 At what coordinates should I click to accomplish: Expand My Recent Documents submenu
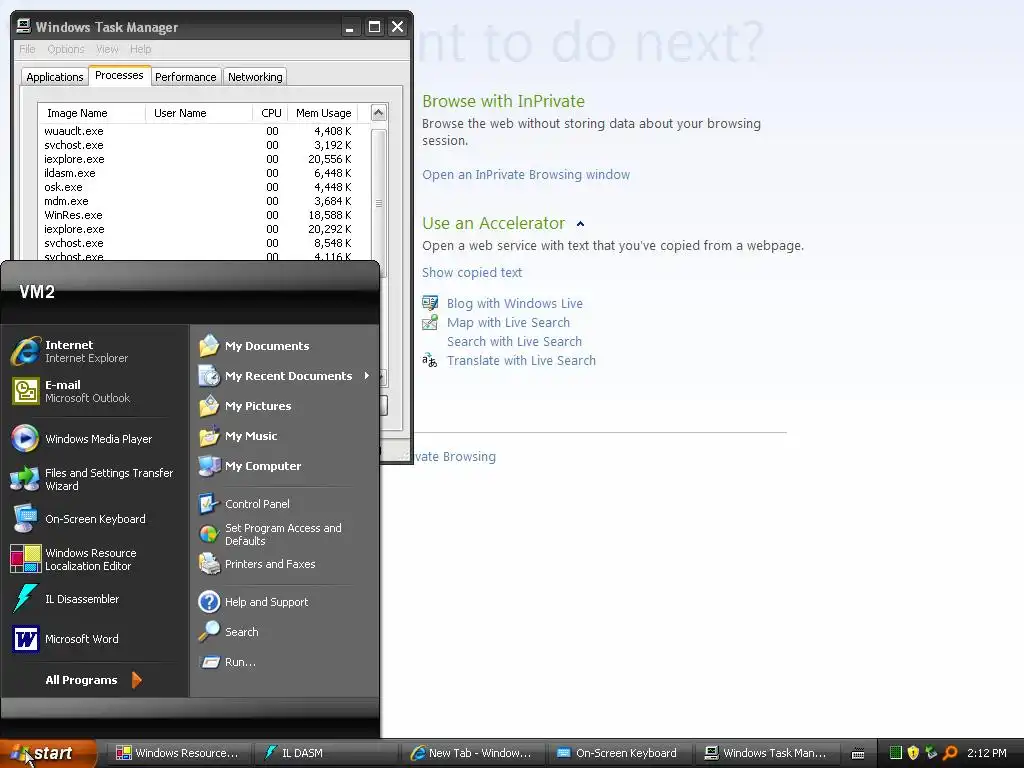(x=284, y=376)
